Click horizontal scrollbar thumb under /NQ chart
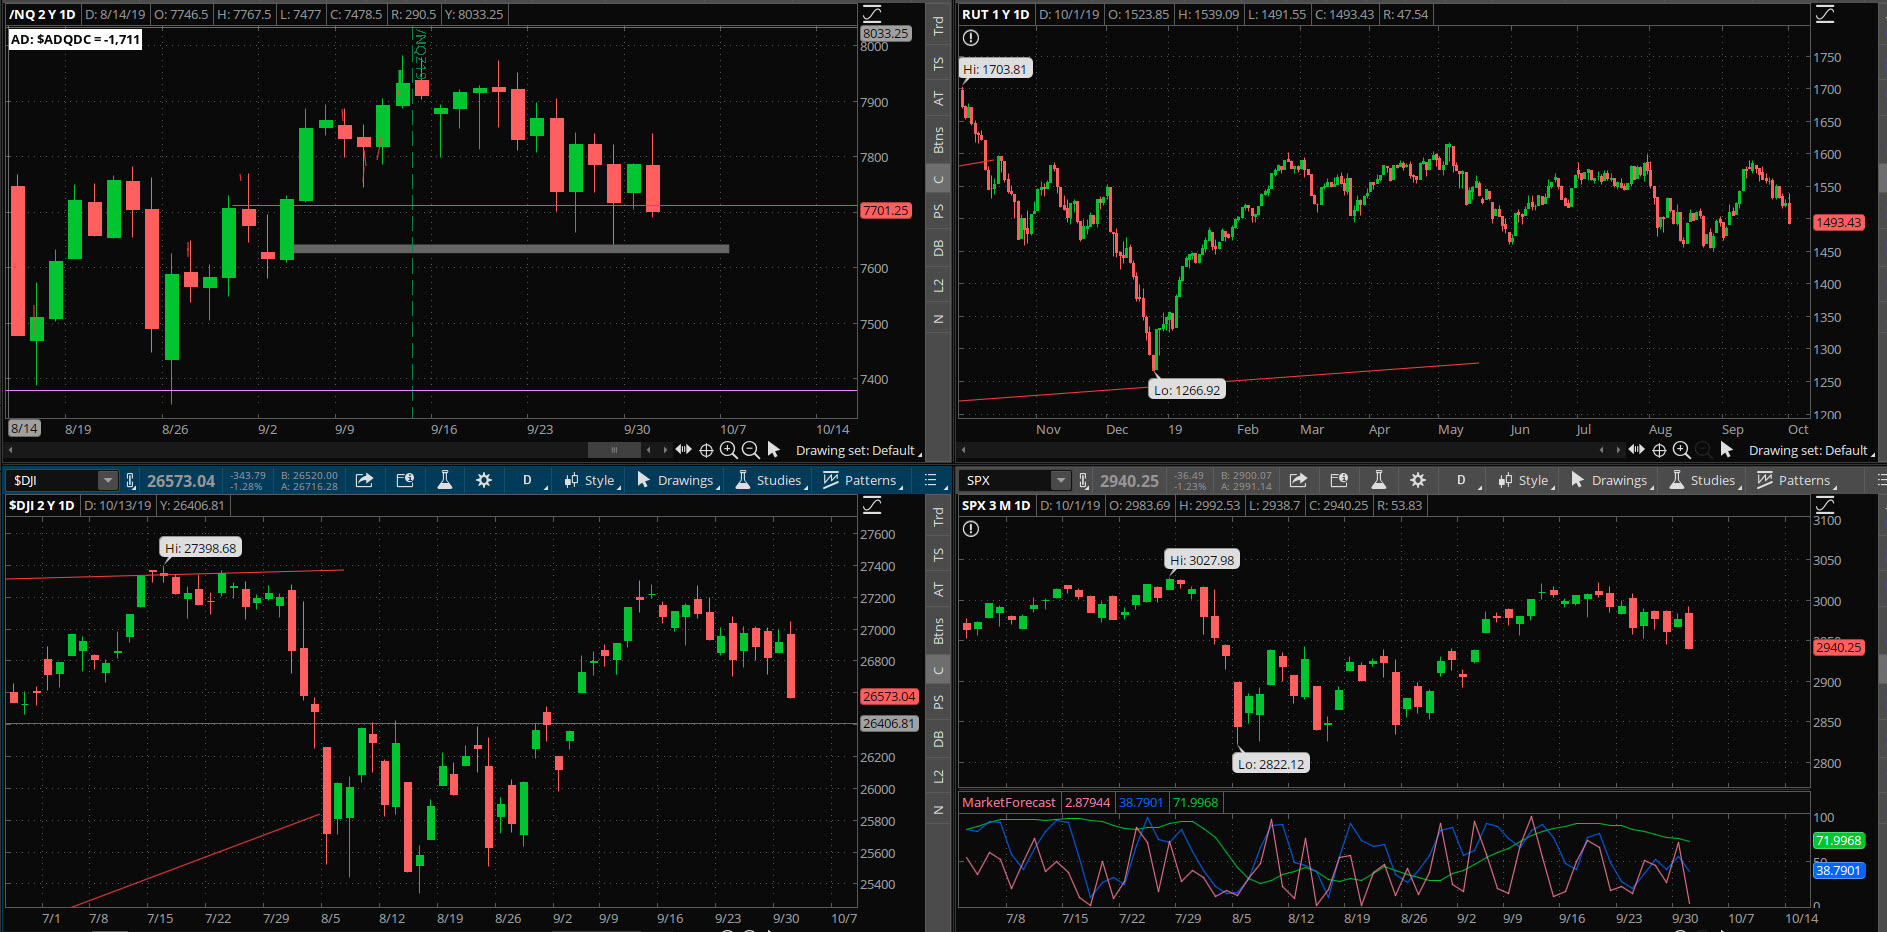This screenshot has height=932, width=1887. [x=614, y=450]
